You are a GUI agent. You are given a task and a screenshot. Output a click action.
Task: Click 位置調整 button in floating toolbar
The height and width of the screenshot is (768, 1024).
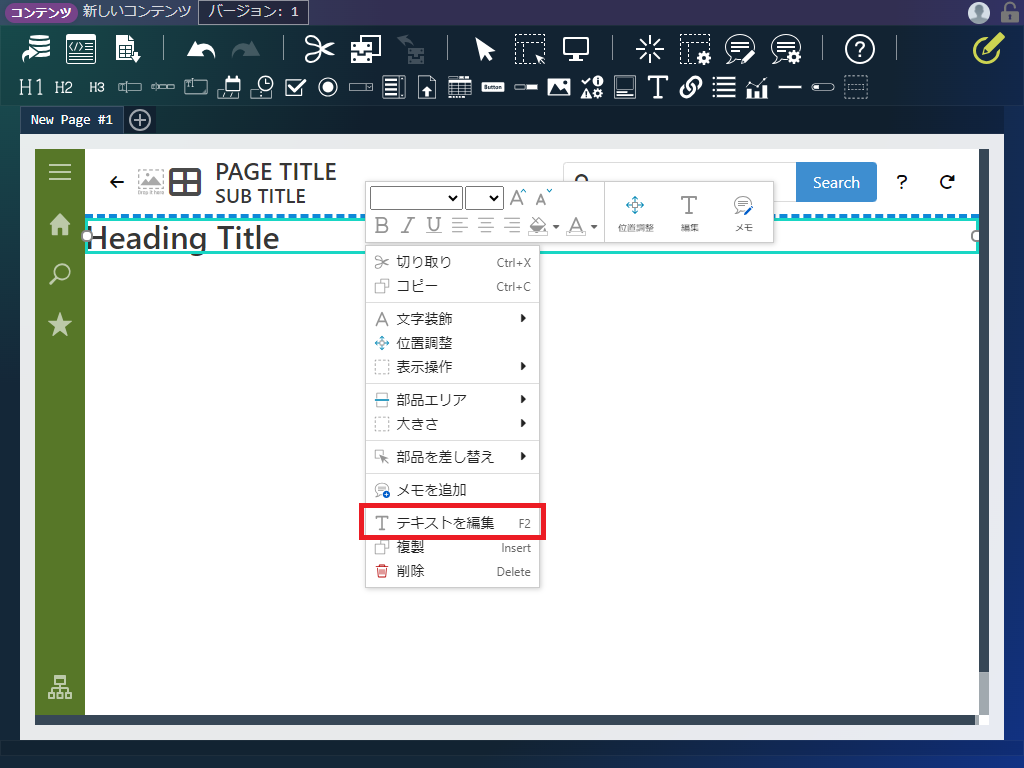[635, 213]
